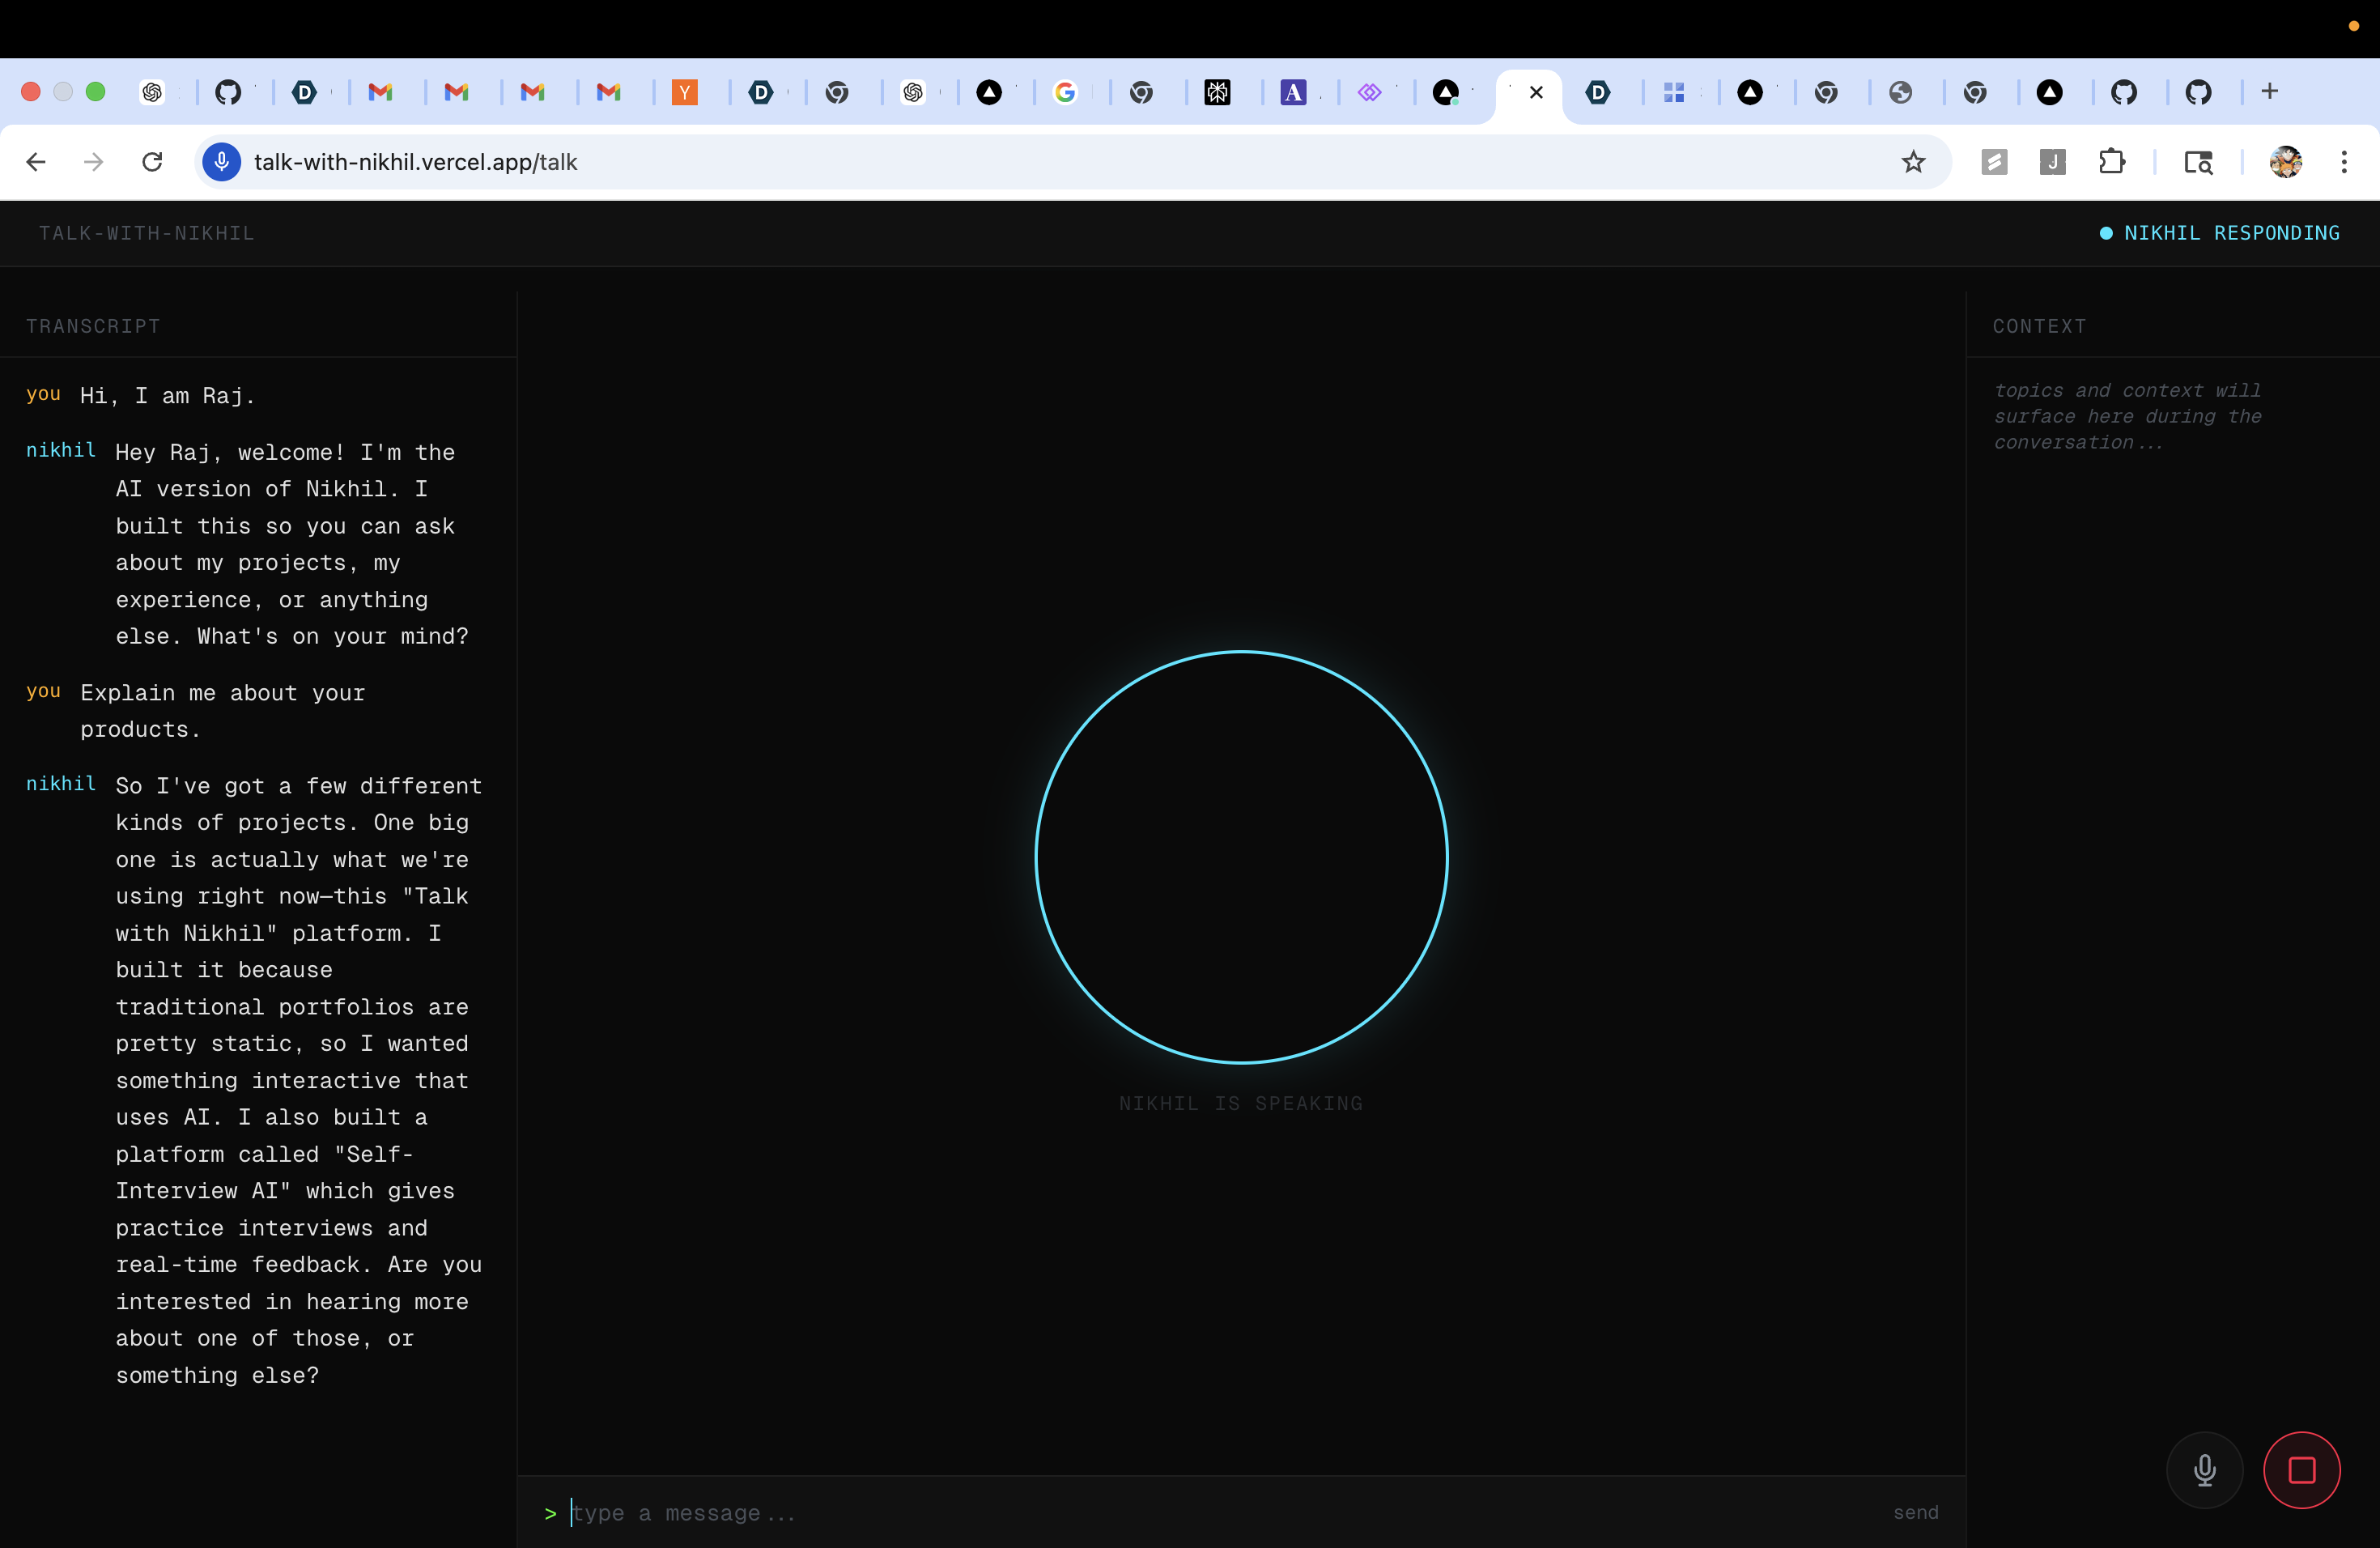The width and height of the screenshot is (2380, 1548).
Task: Switch to the Hacker News Y tab
Action: pyautogui.click(x=685, y=92)
